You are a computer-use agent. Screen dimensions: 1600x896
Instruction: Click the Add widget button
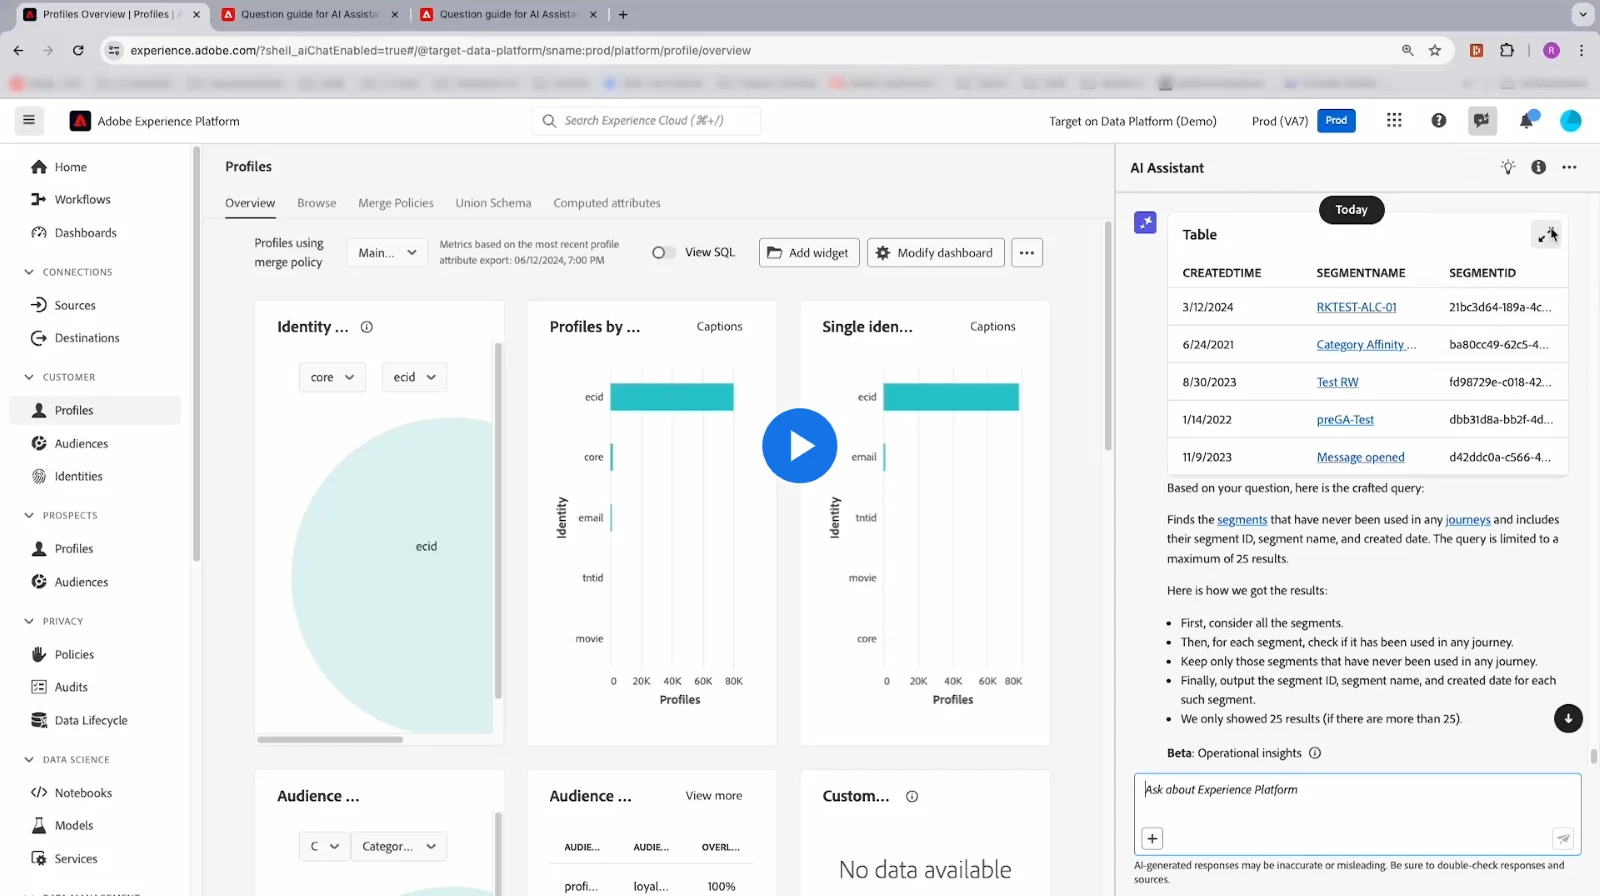[x=809, y=253]
